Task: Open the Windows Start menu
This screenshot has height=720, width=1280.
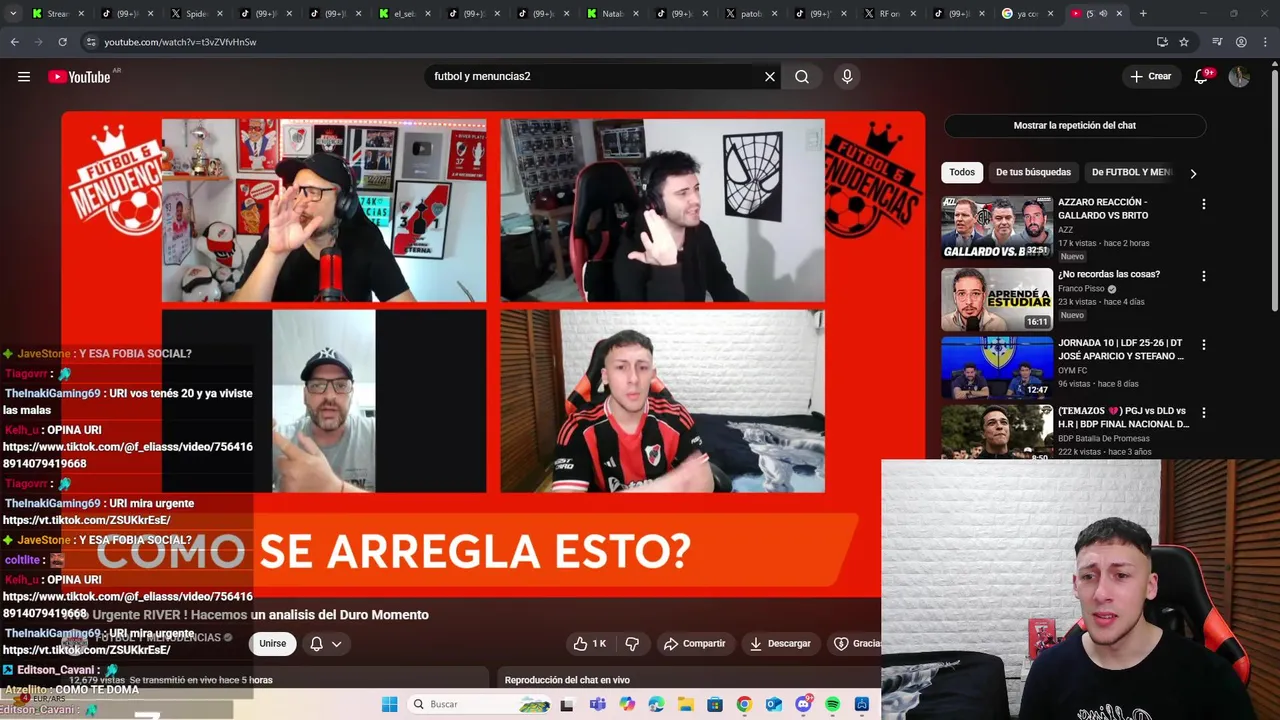Action: pos(390,705)
